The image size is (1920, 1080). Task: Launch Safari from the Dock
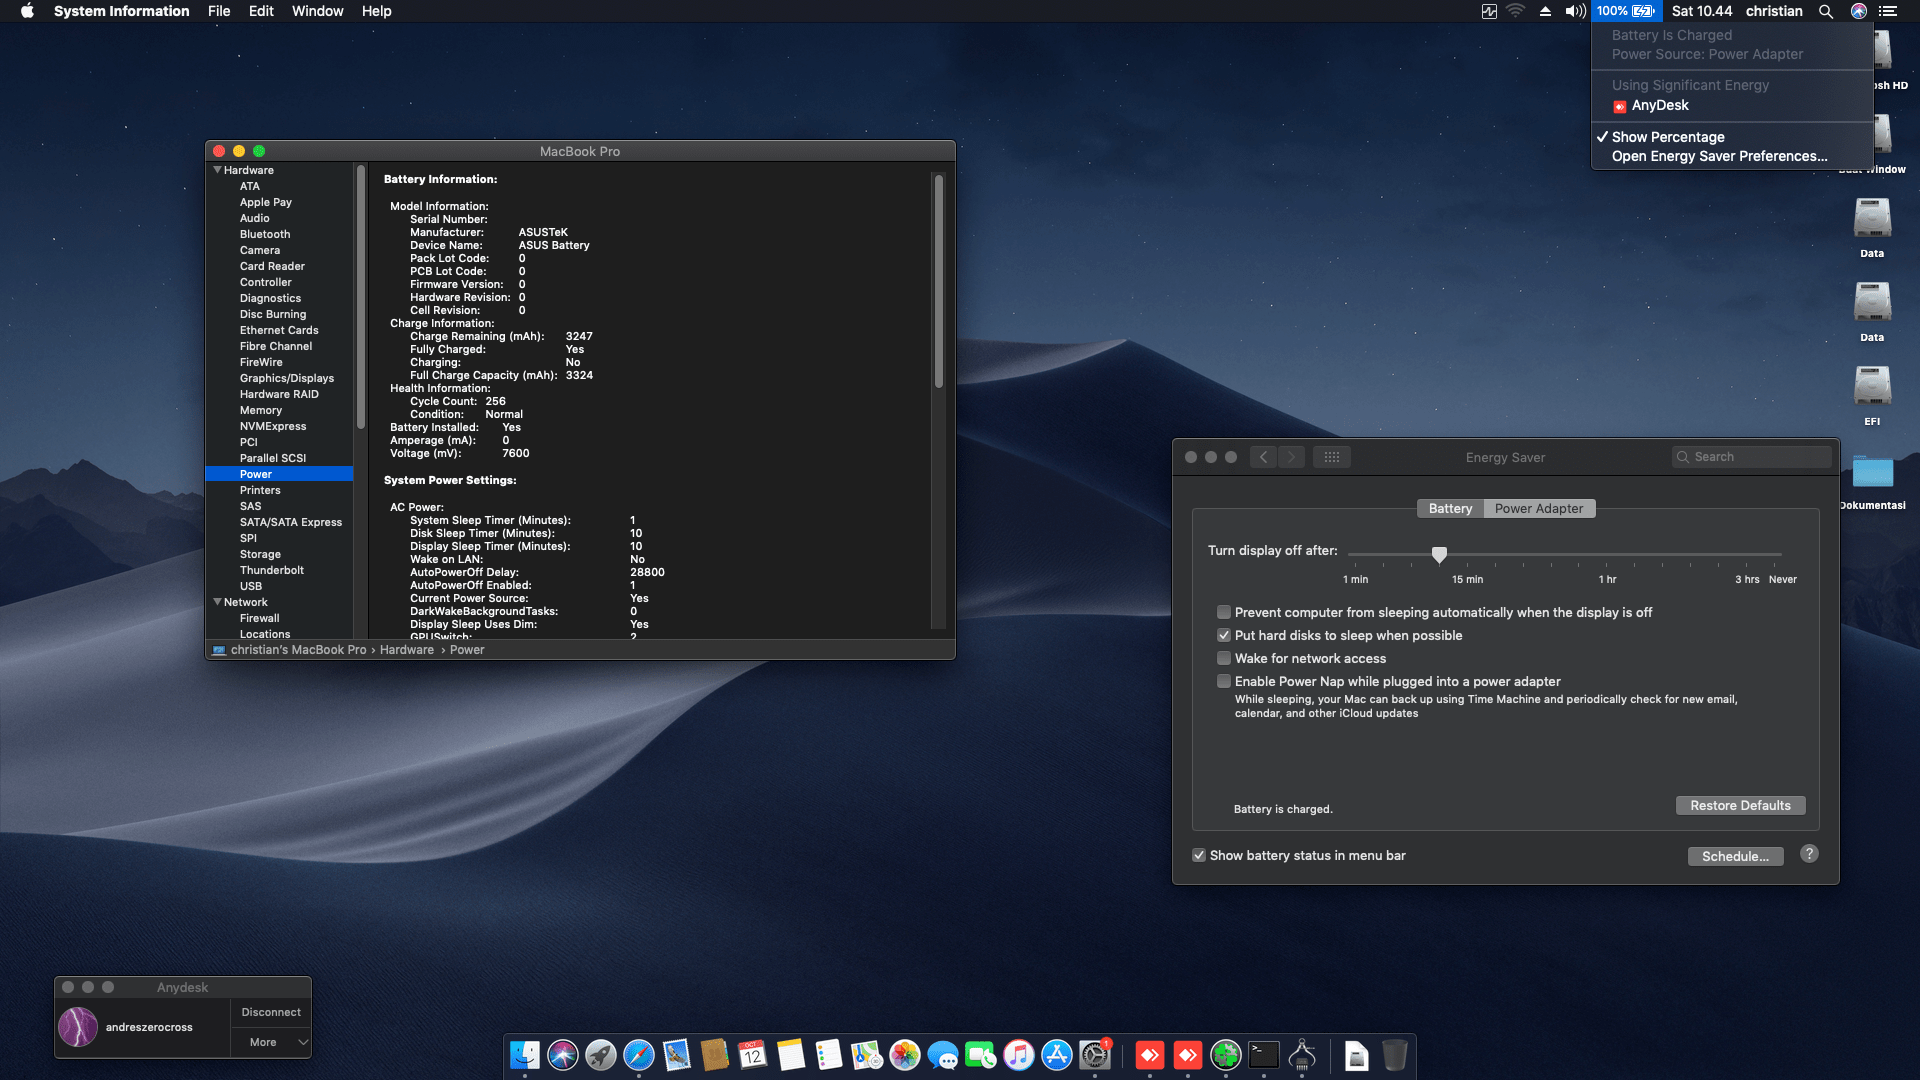pyautogui.click(x=637, y=1055)
